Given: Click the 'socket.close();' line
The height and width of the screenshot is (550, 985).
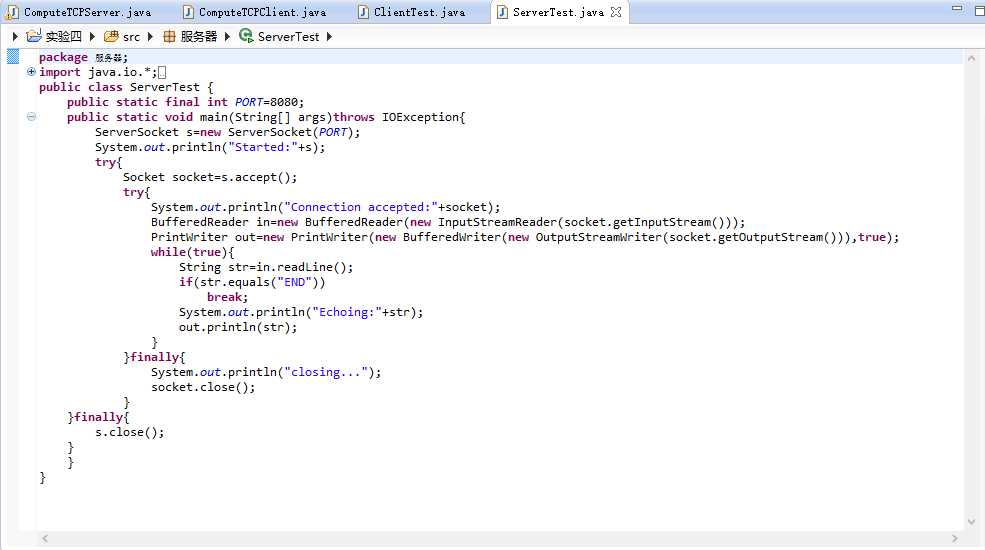Looking at the screenshot, I should (x=203, y=388).
